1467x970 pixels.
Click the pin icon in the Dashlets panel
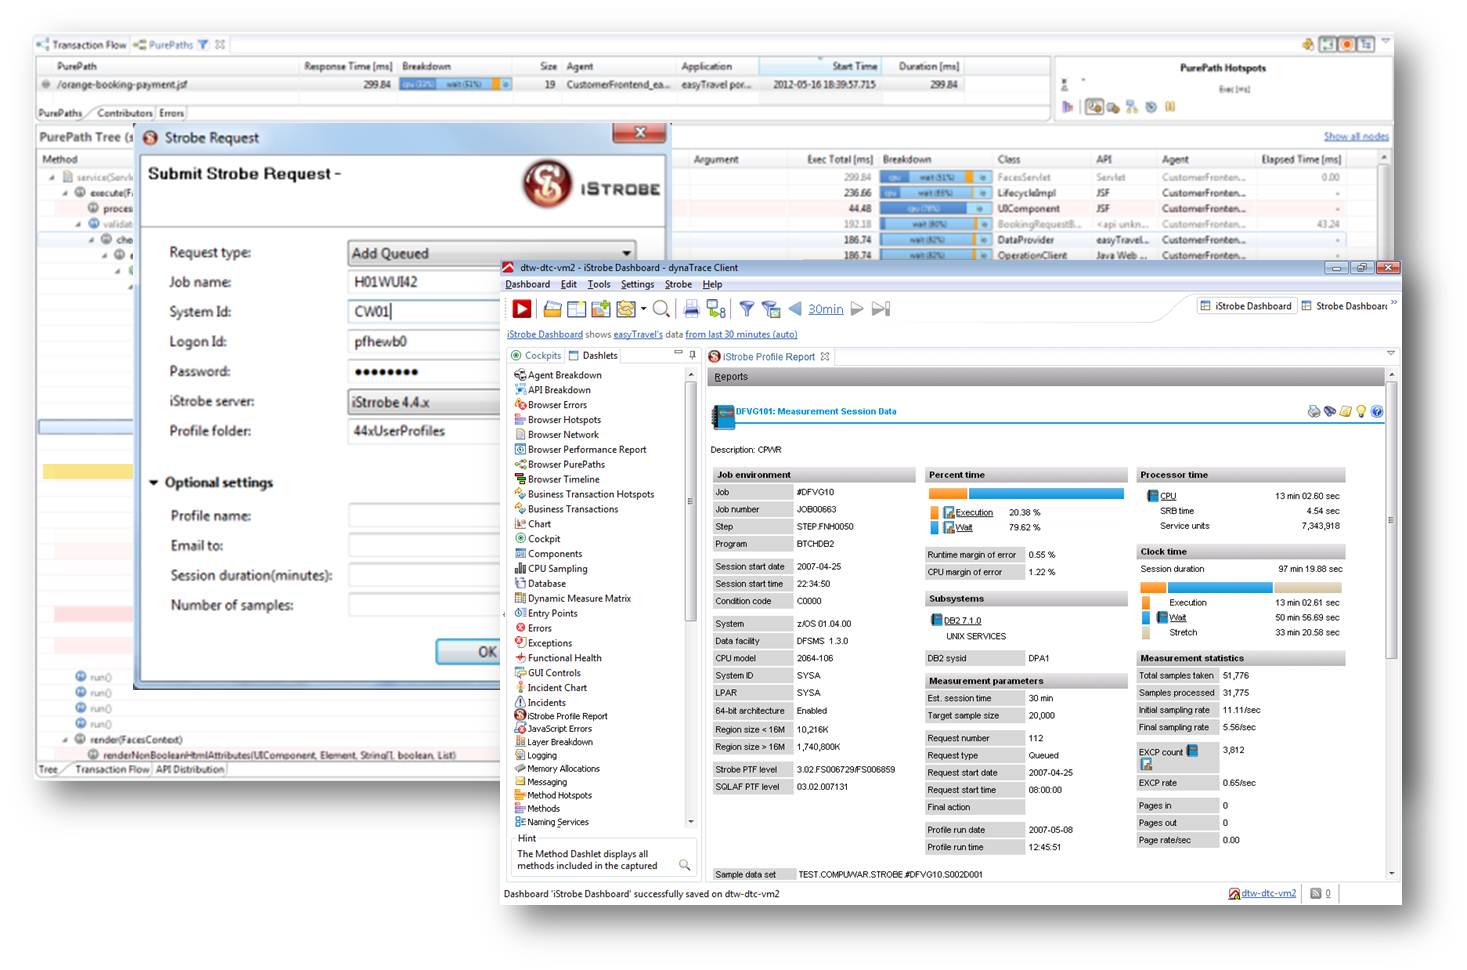coord(692,354)
